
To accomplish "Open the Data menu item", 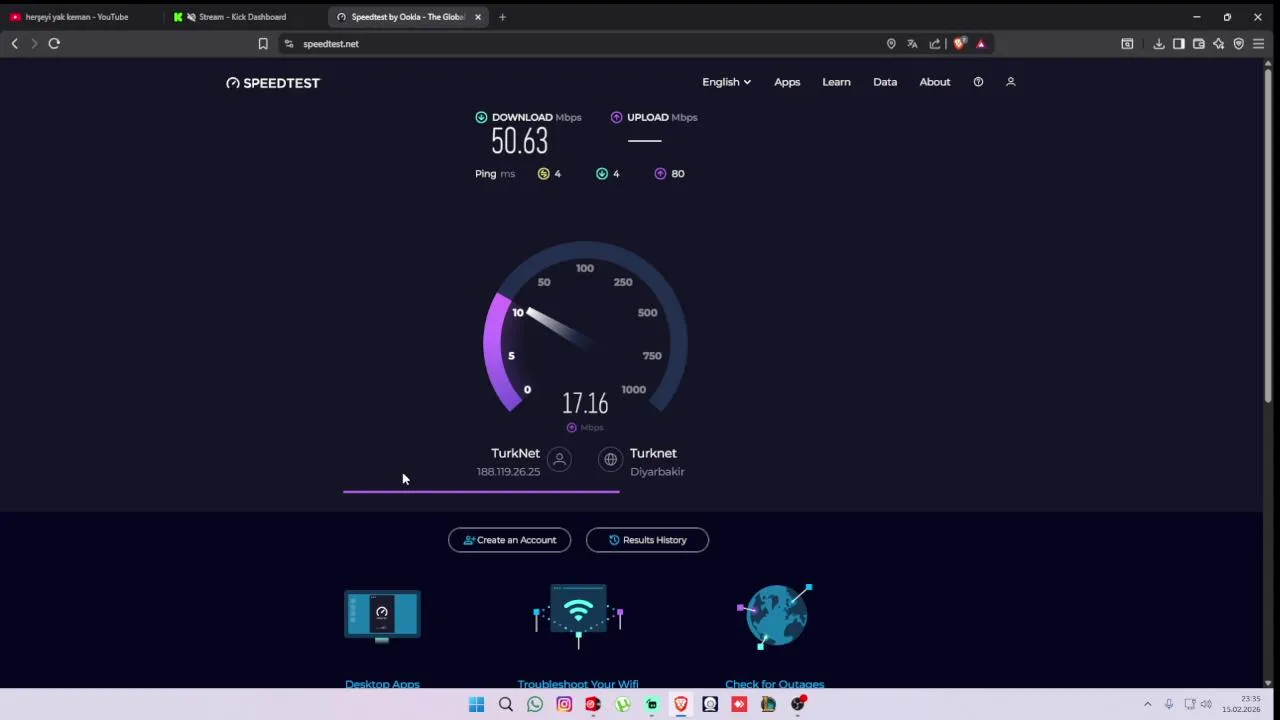I will tap(885, 82).
